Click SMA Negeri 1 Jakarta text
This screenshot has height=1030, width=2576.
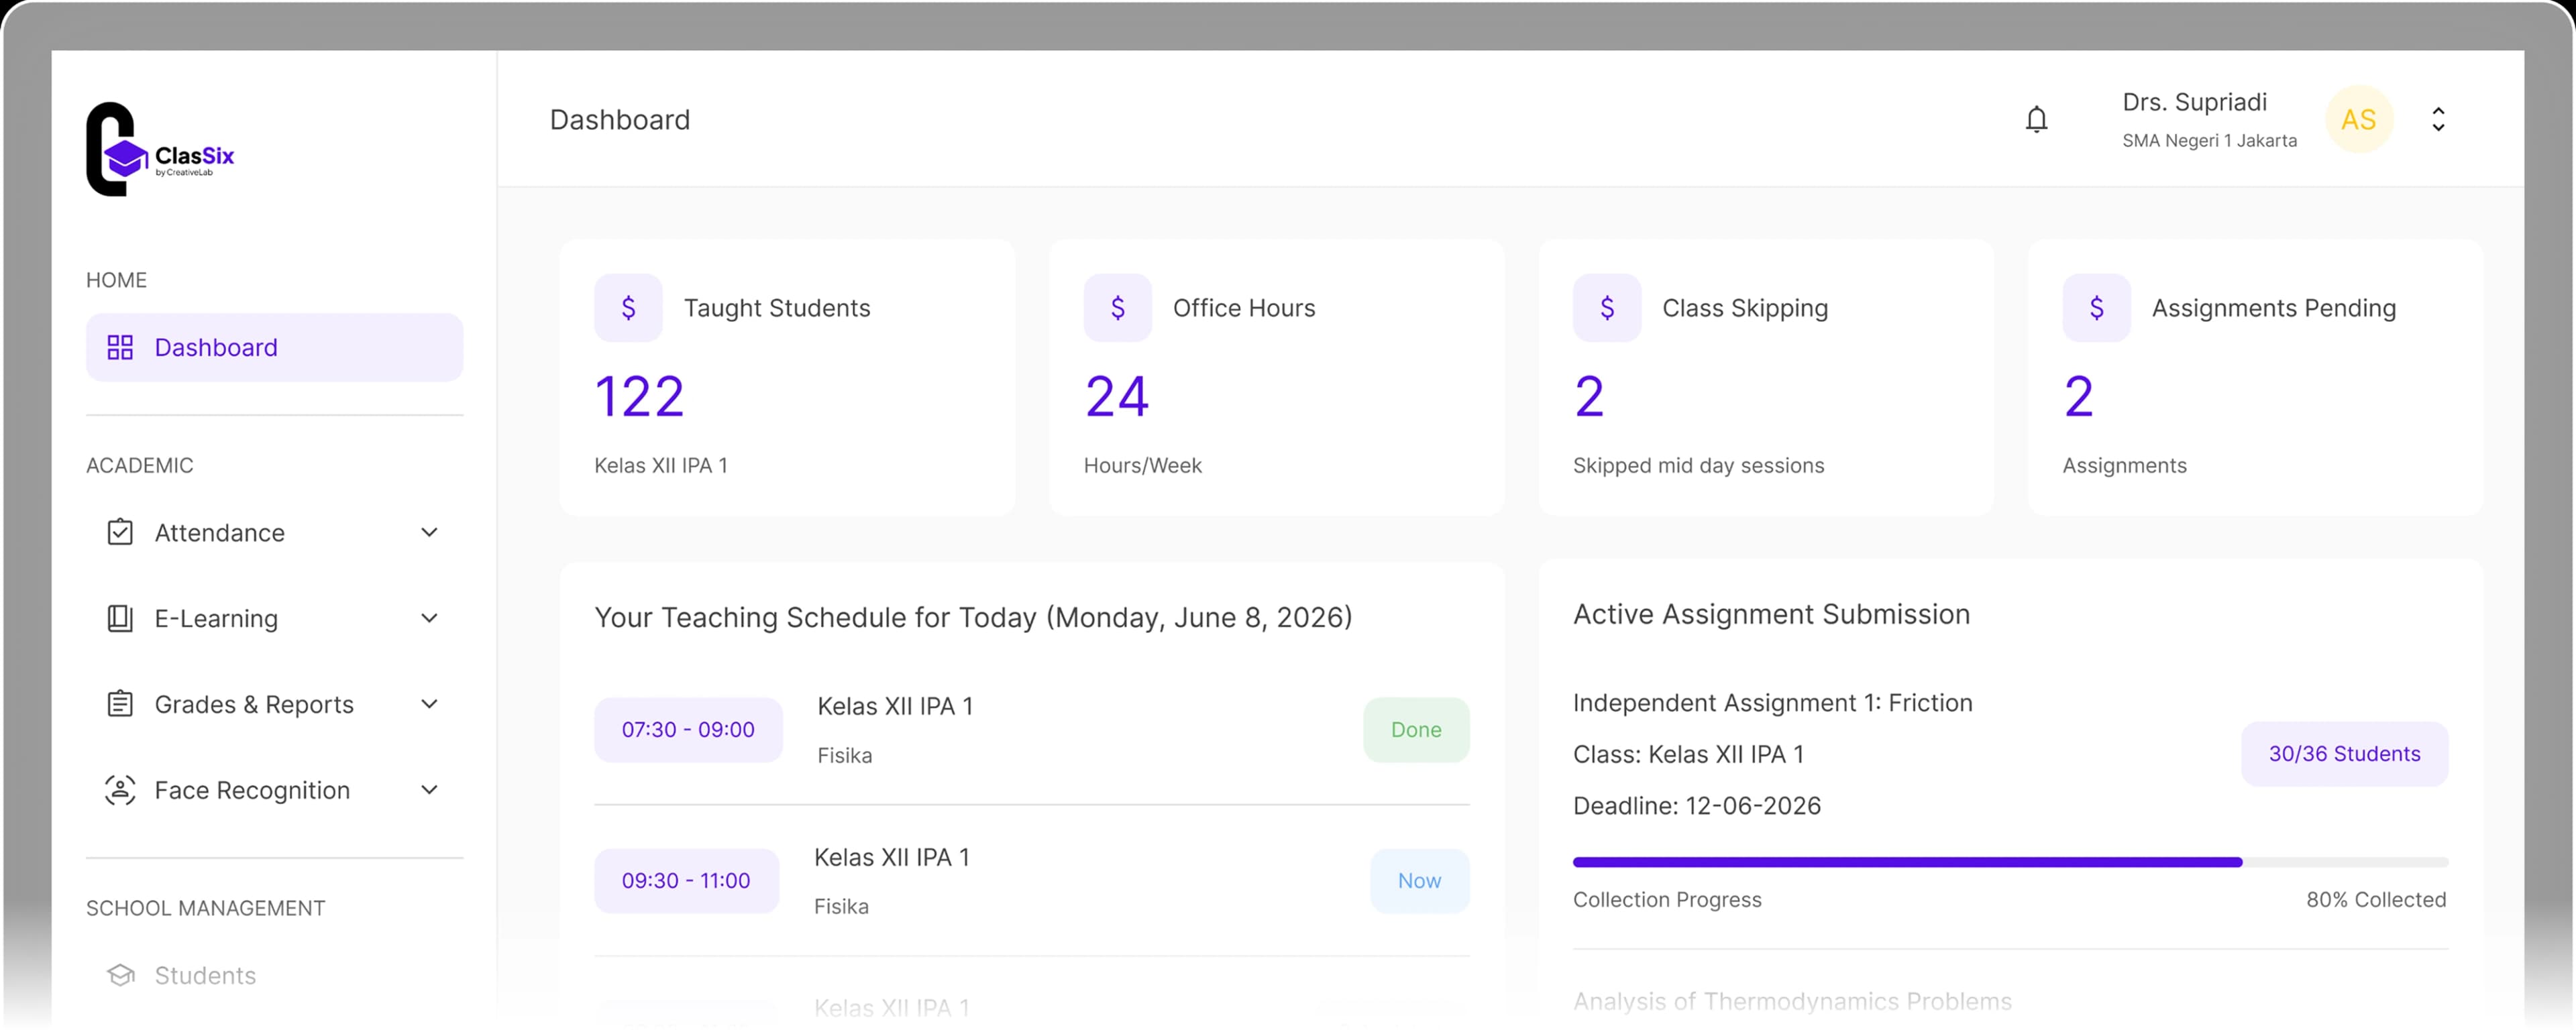pos(2209,141)
